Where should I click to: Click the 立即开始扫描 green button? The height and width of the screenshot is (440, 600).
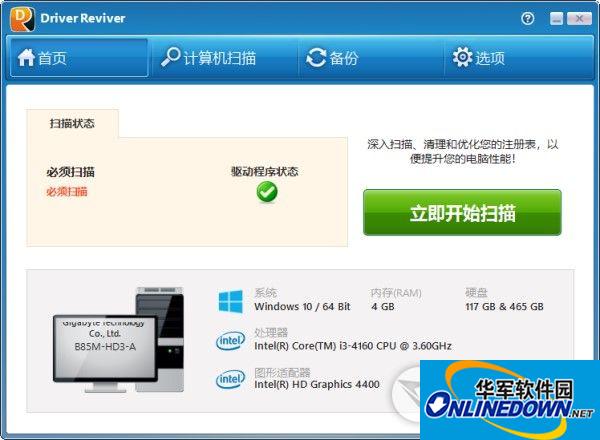pos(462,212)
